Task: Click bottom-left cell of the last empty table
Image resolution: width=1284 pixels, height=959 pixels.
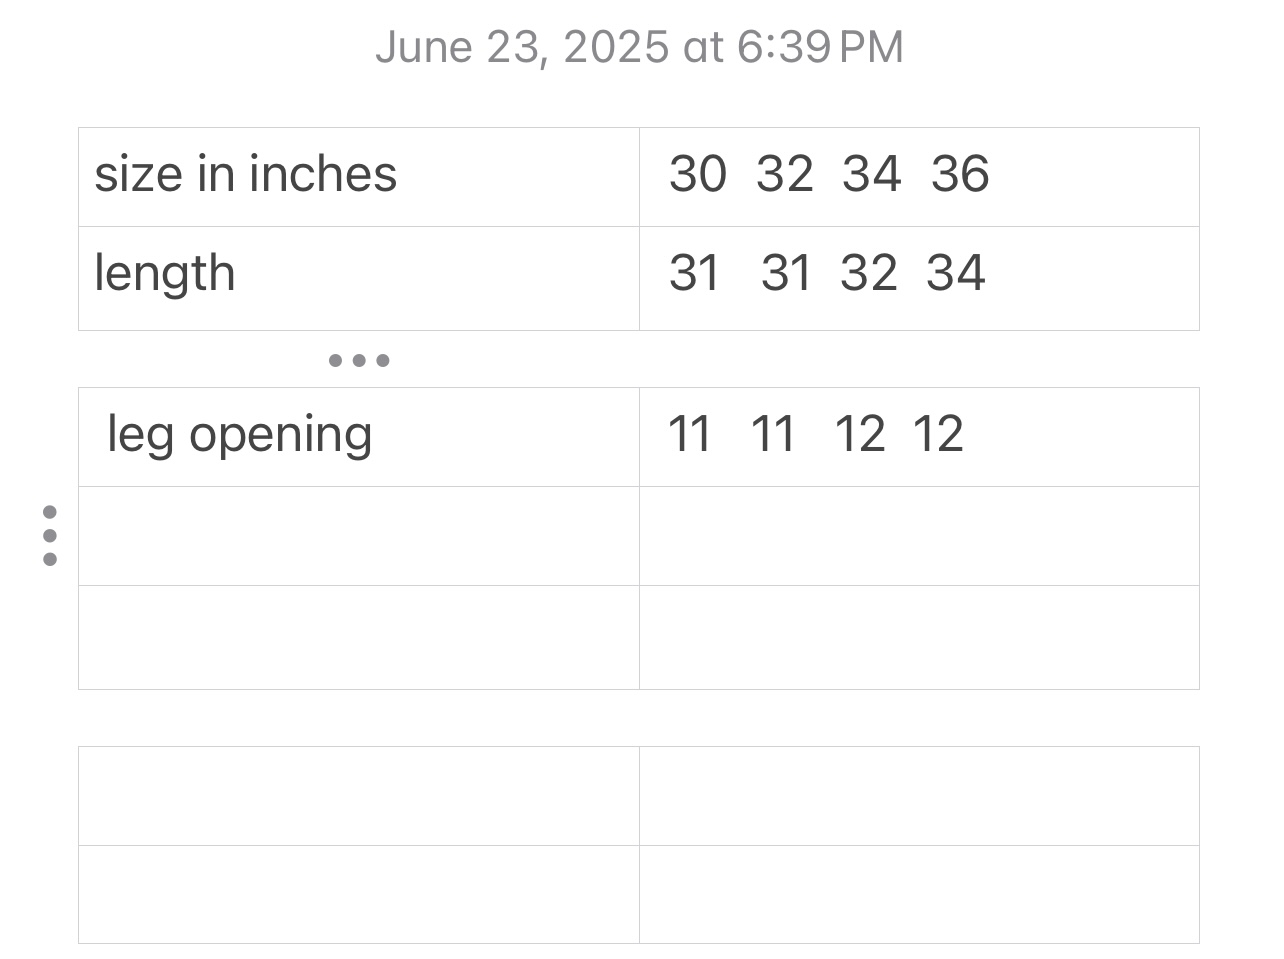Action: point(359,894)
